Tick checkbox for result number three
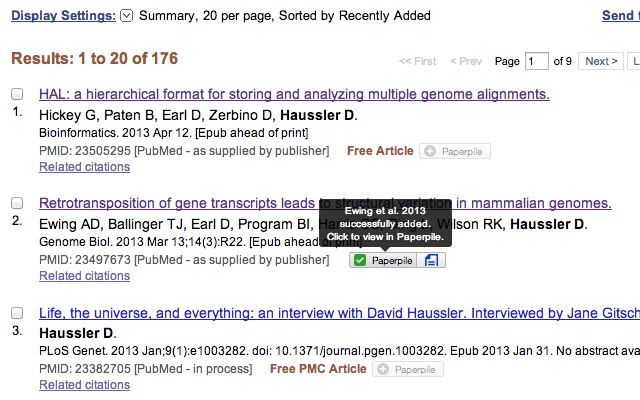 (17, 312)
